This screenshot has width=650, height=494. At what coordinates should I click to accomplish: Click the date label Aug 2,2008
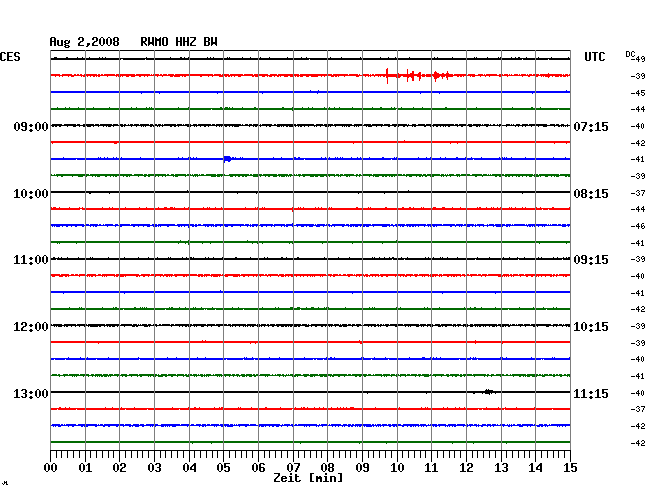tap(85, 42)
